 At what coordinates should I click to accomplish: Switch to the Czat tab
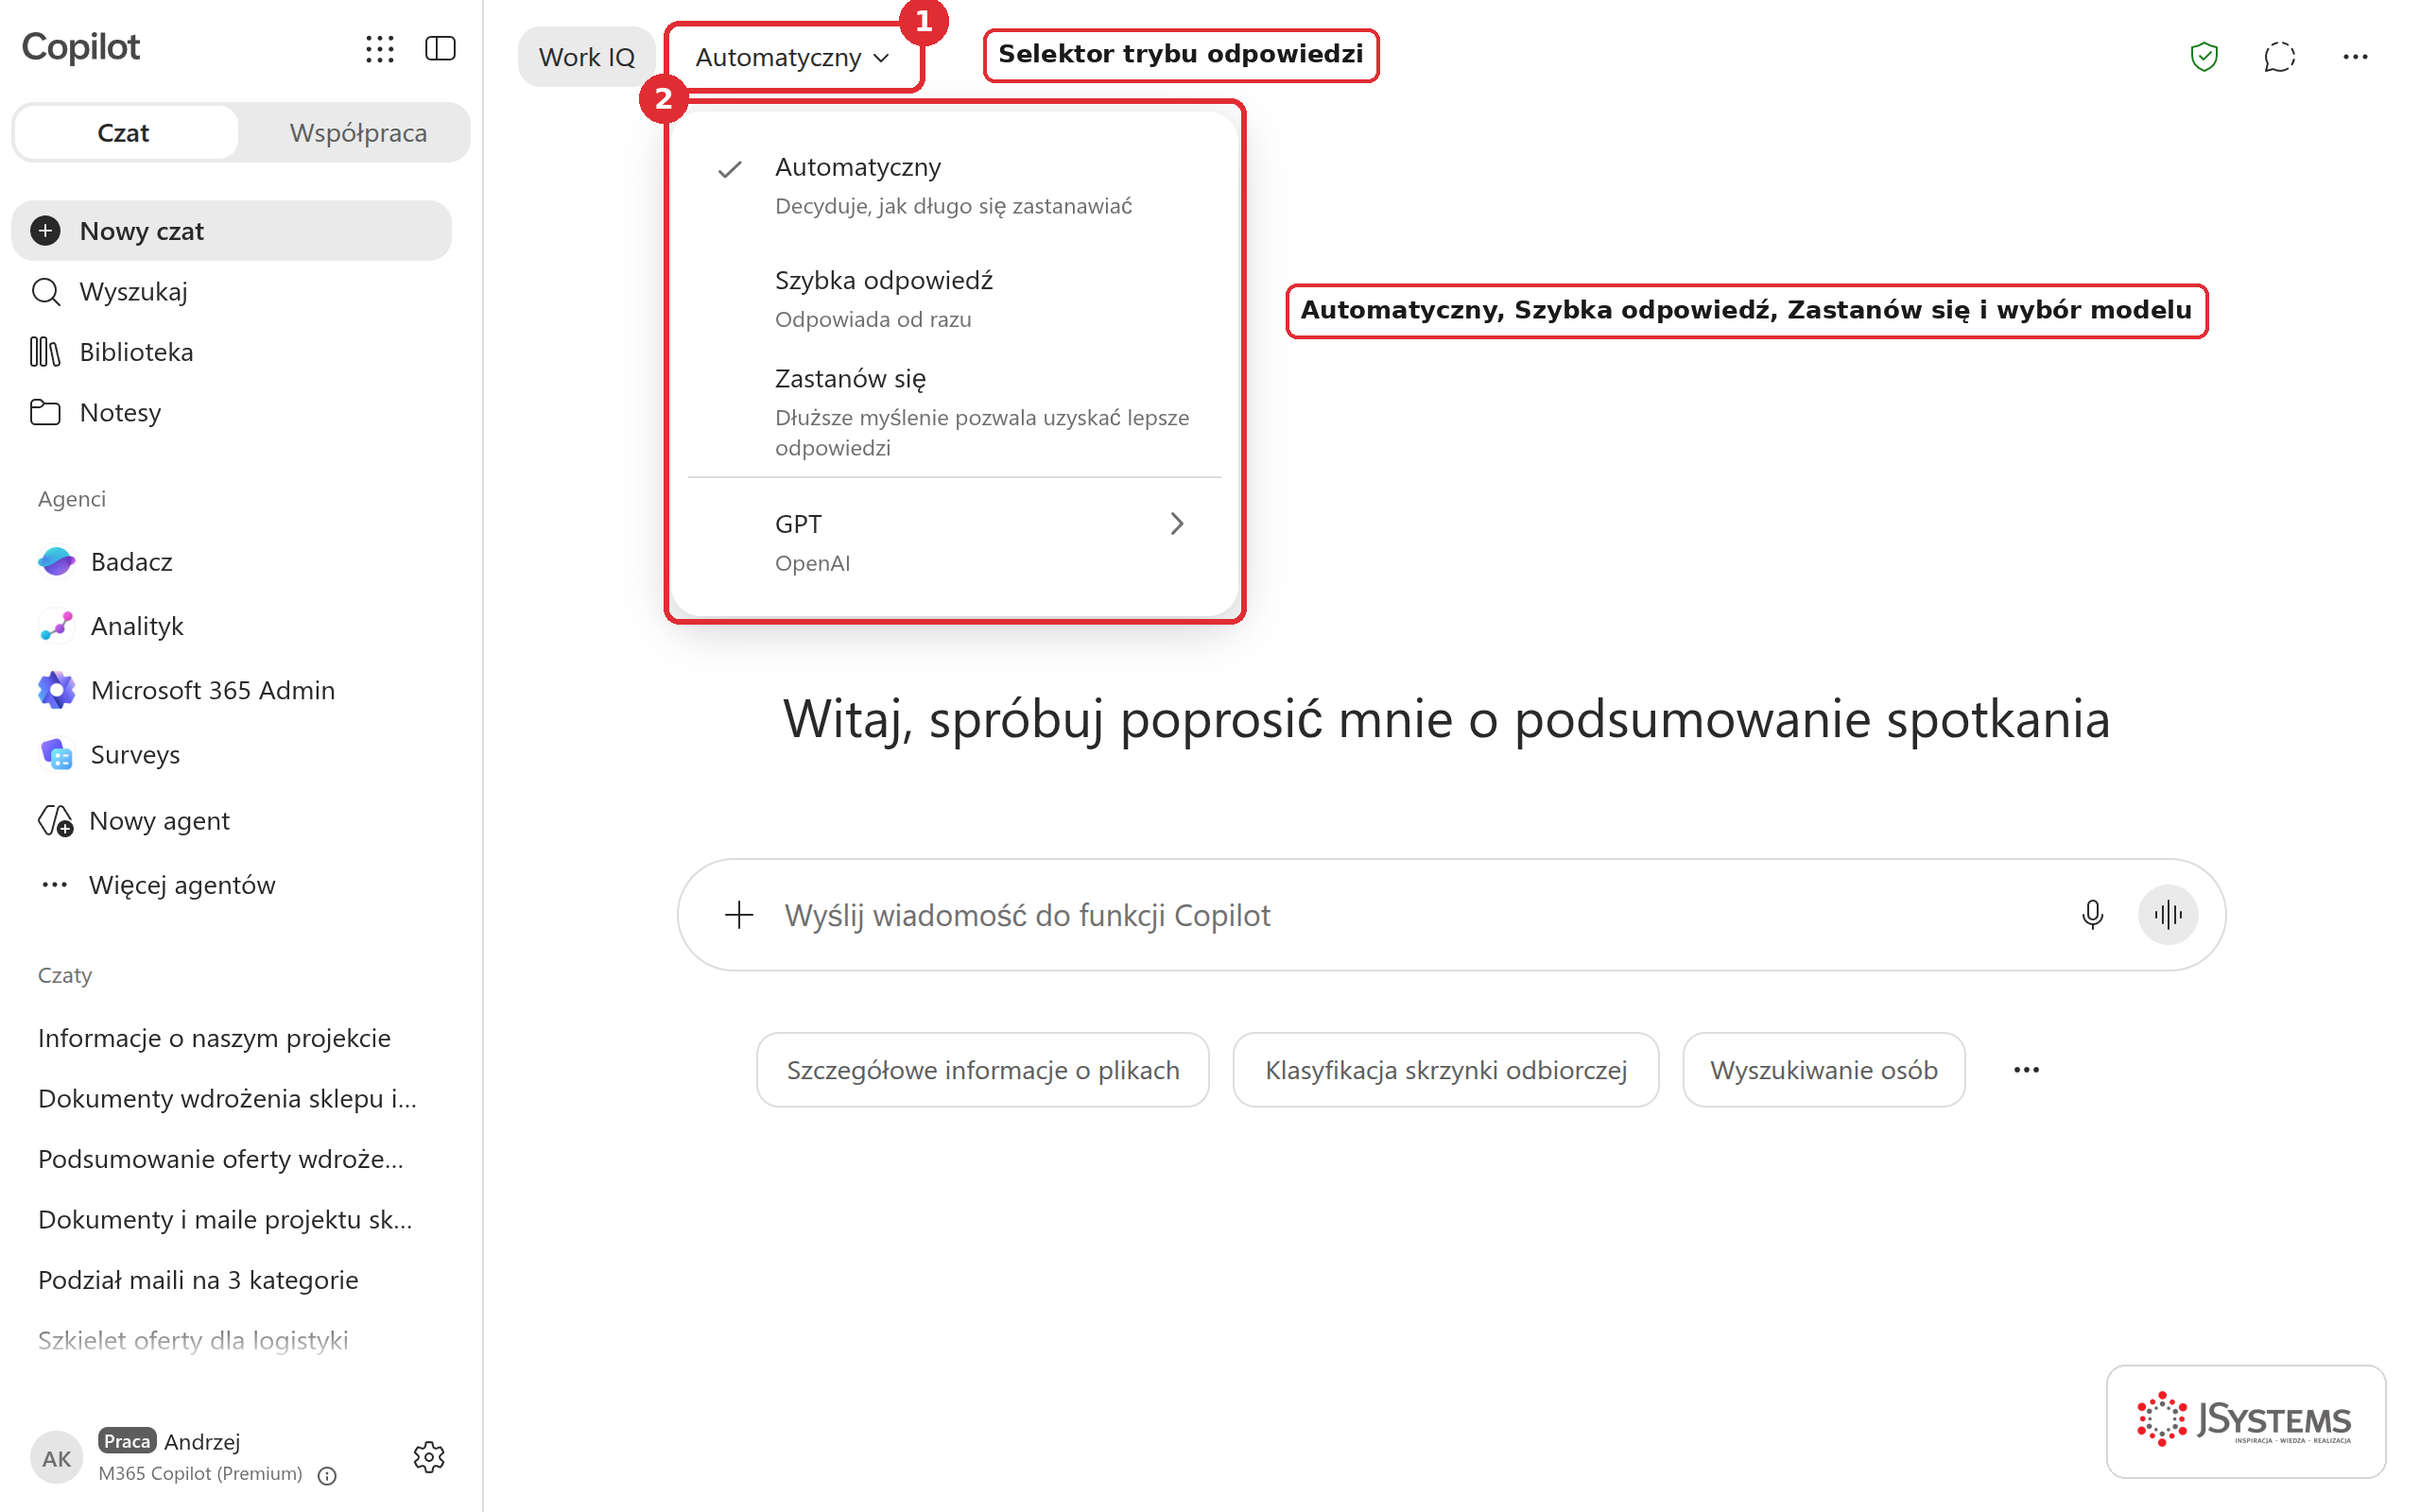click(124, 132)
